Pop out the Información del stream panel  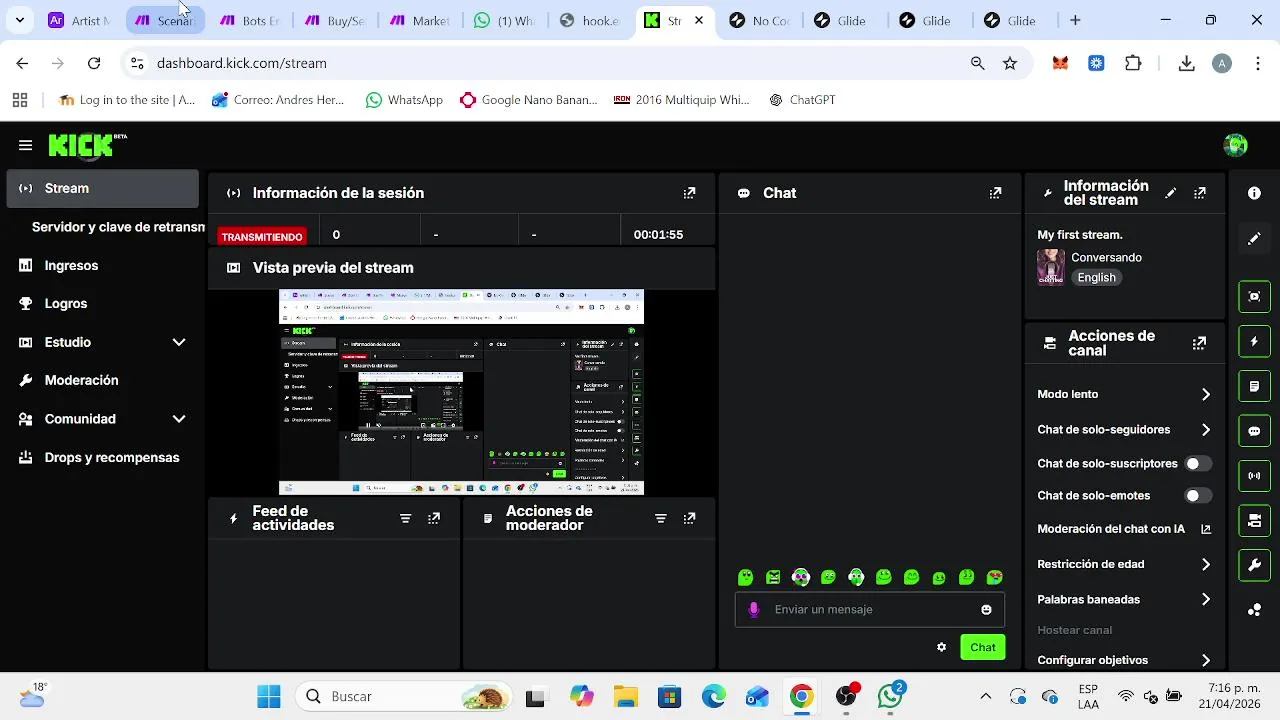click(1200, 193)
